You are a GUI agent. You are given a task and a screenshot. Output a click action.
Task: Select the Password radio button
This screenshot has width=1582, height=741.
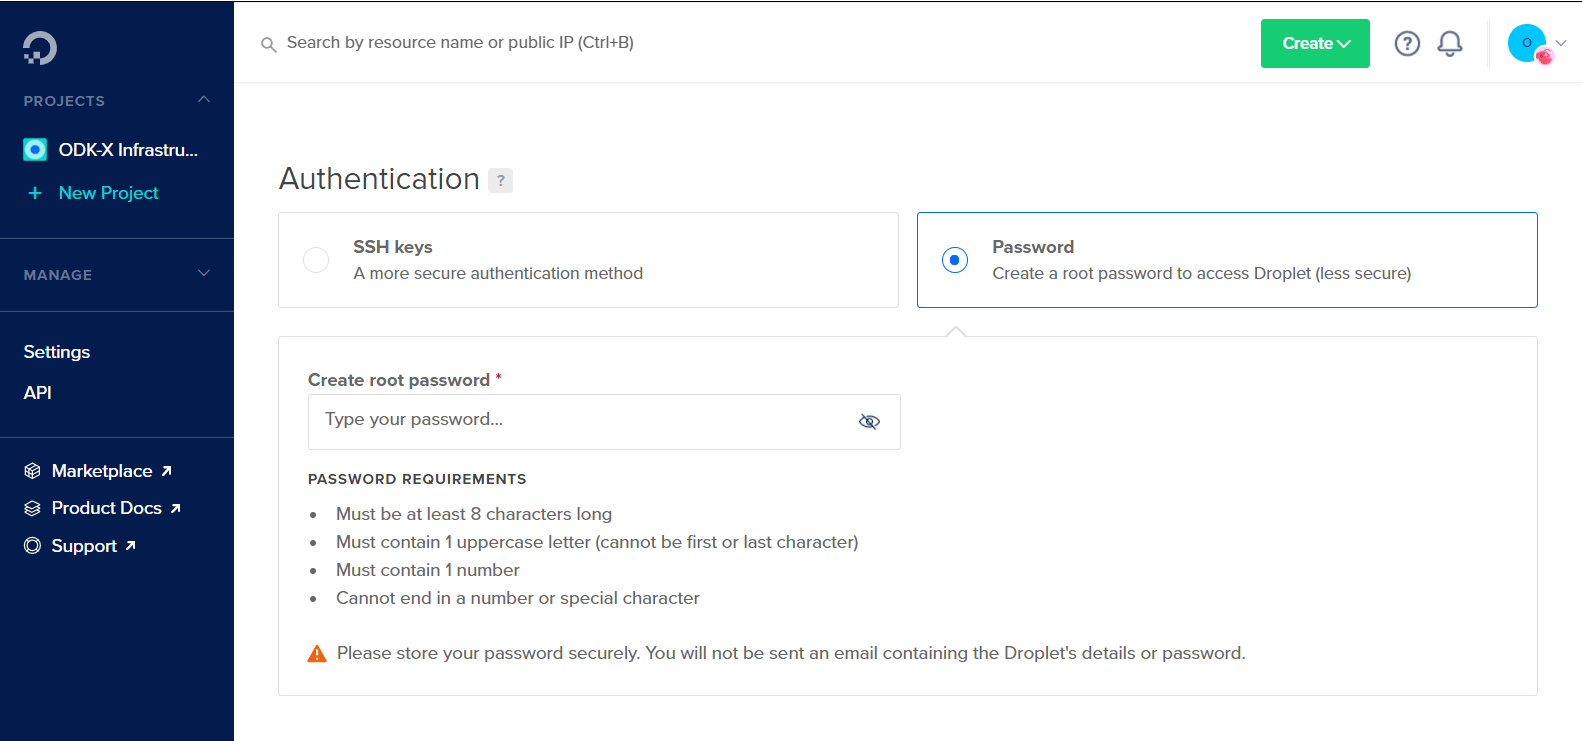pyautogui.click(x=955, y=260)
